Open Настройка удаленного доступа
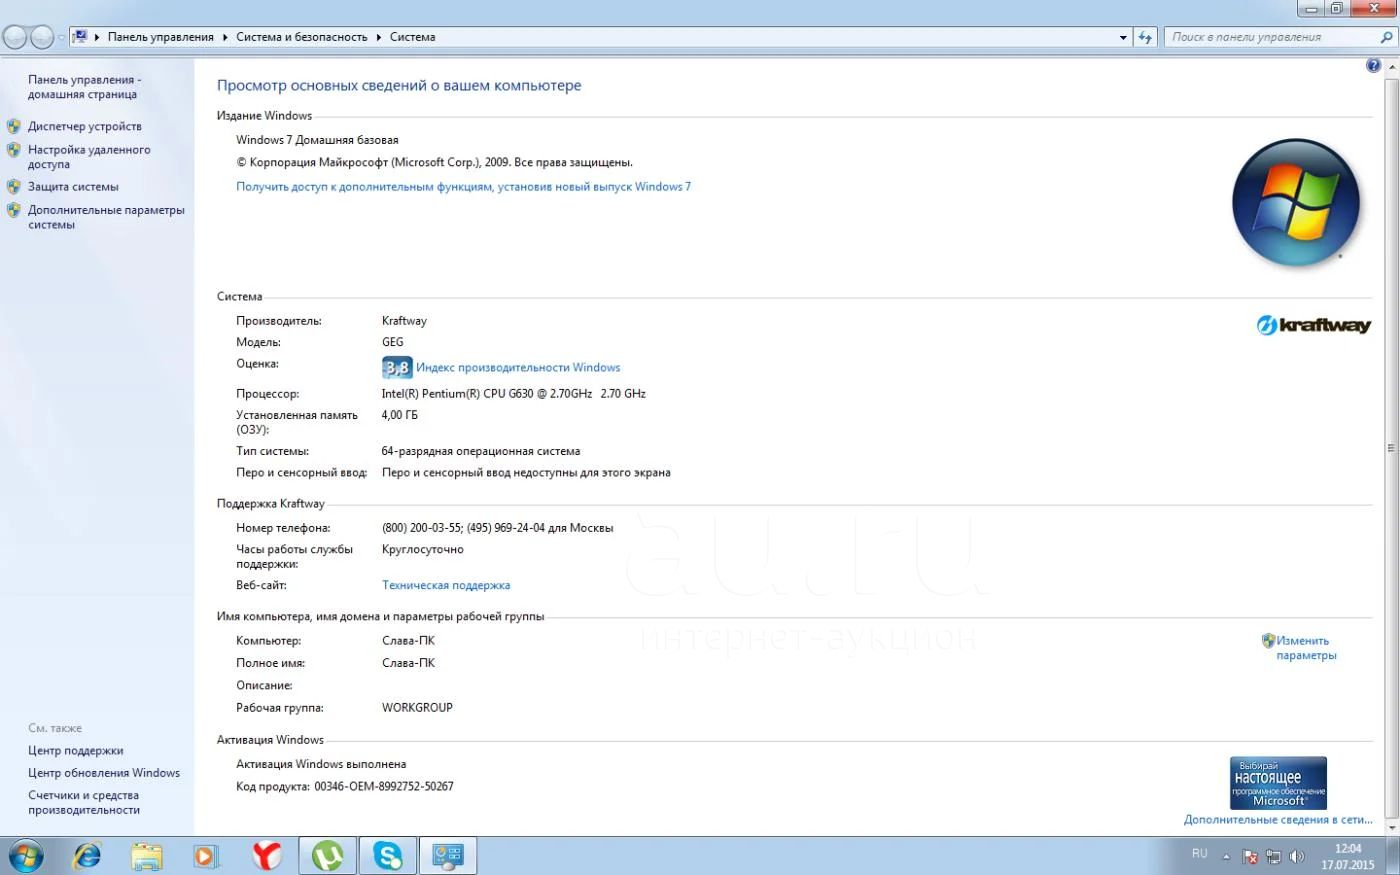This screenshot has height=875, width=1400. 89,157
